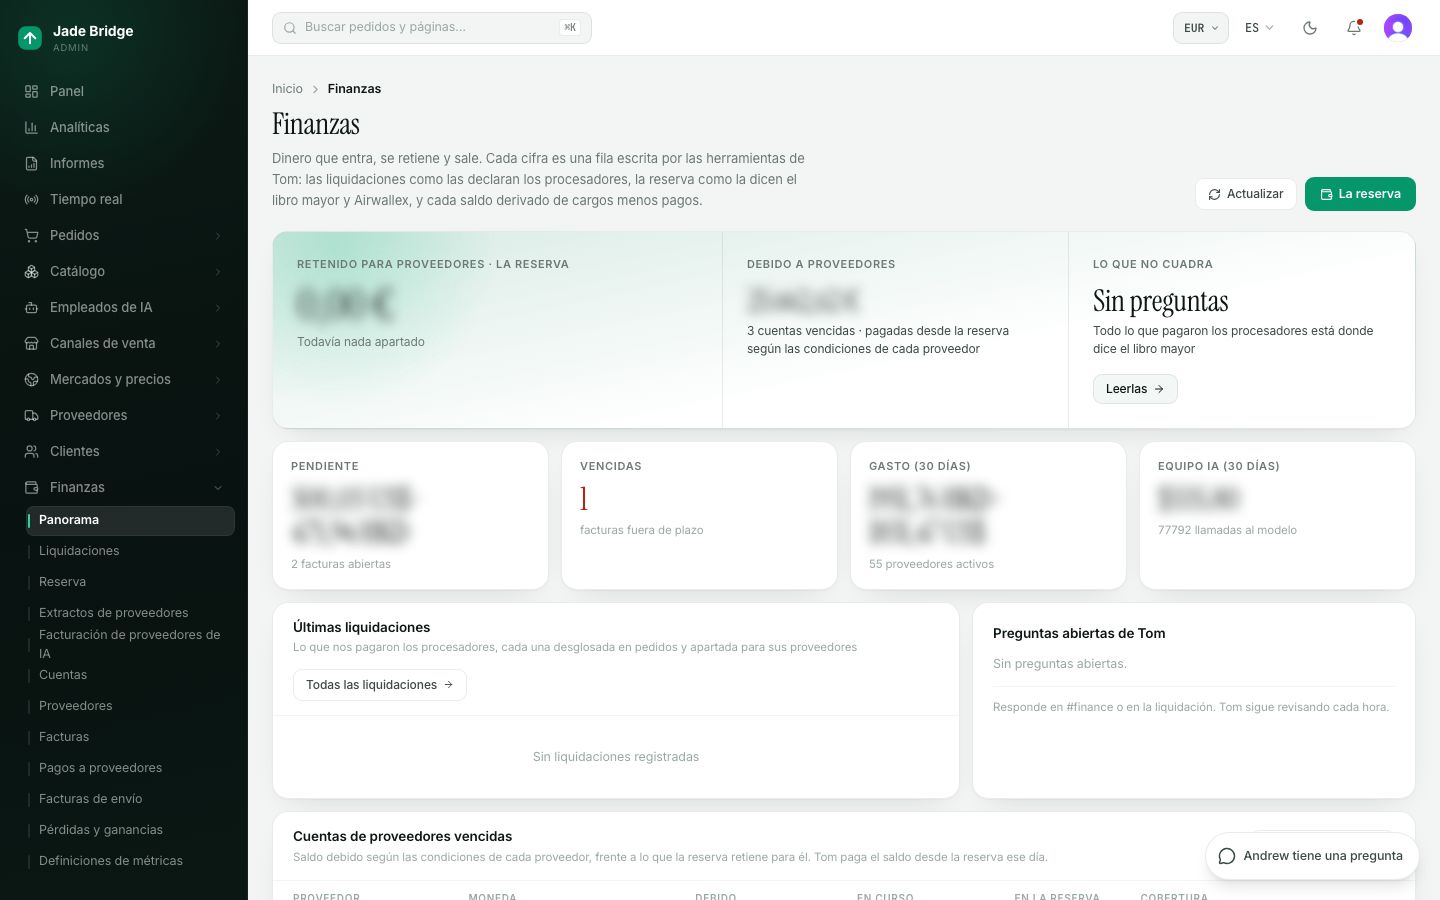Open Pagos a proveedores submenu item
1440x900 pixels.
tap(130, 768)
